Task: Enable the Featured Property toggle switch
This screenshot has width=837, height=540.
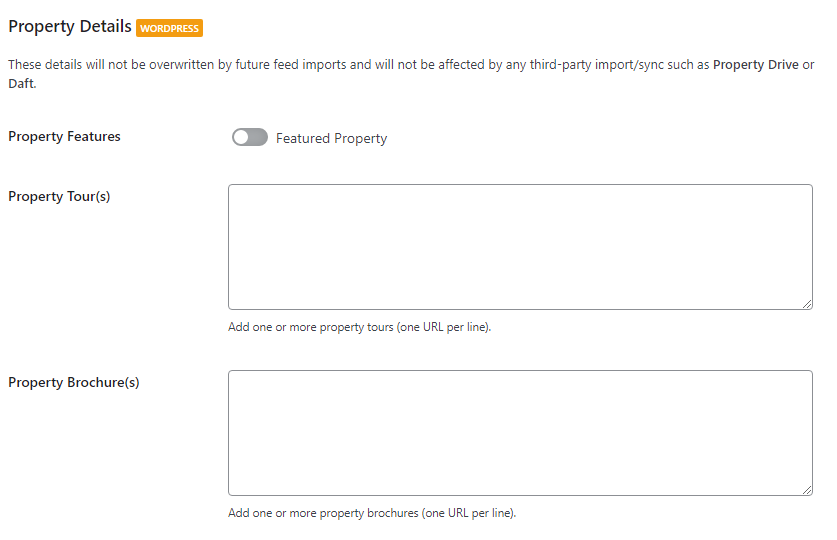Action: click(x=250, y=138)
